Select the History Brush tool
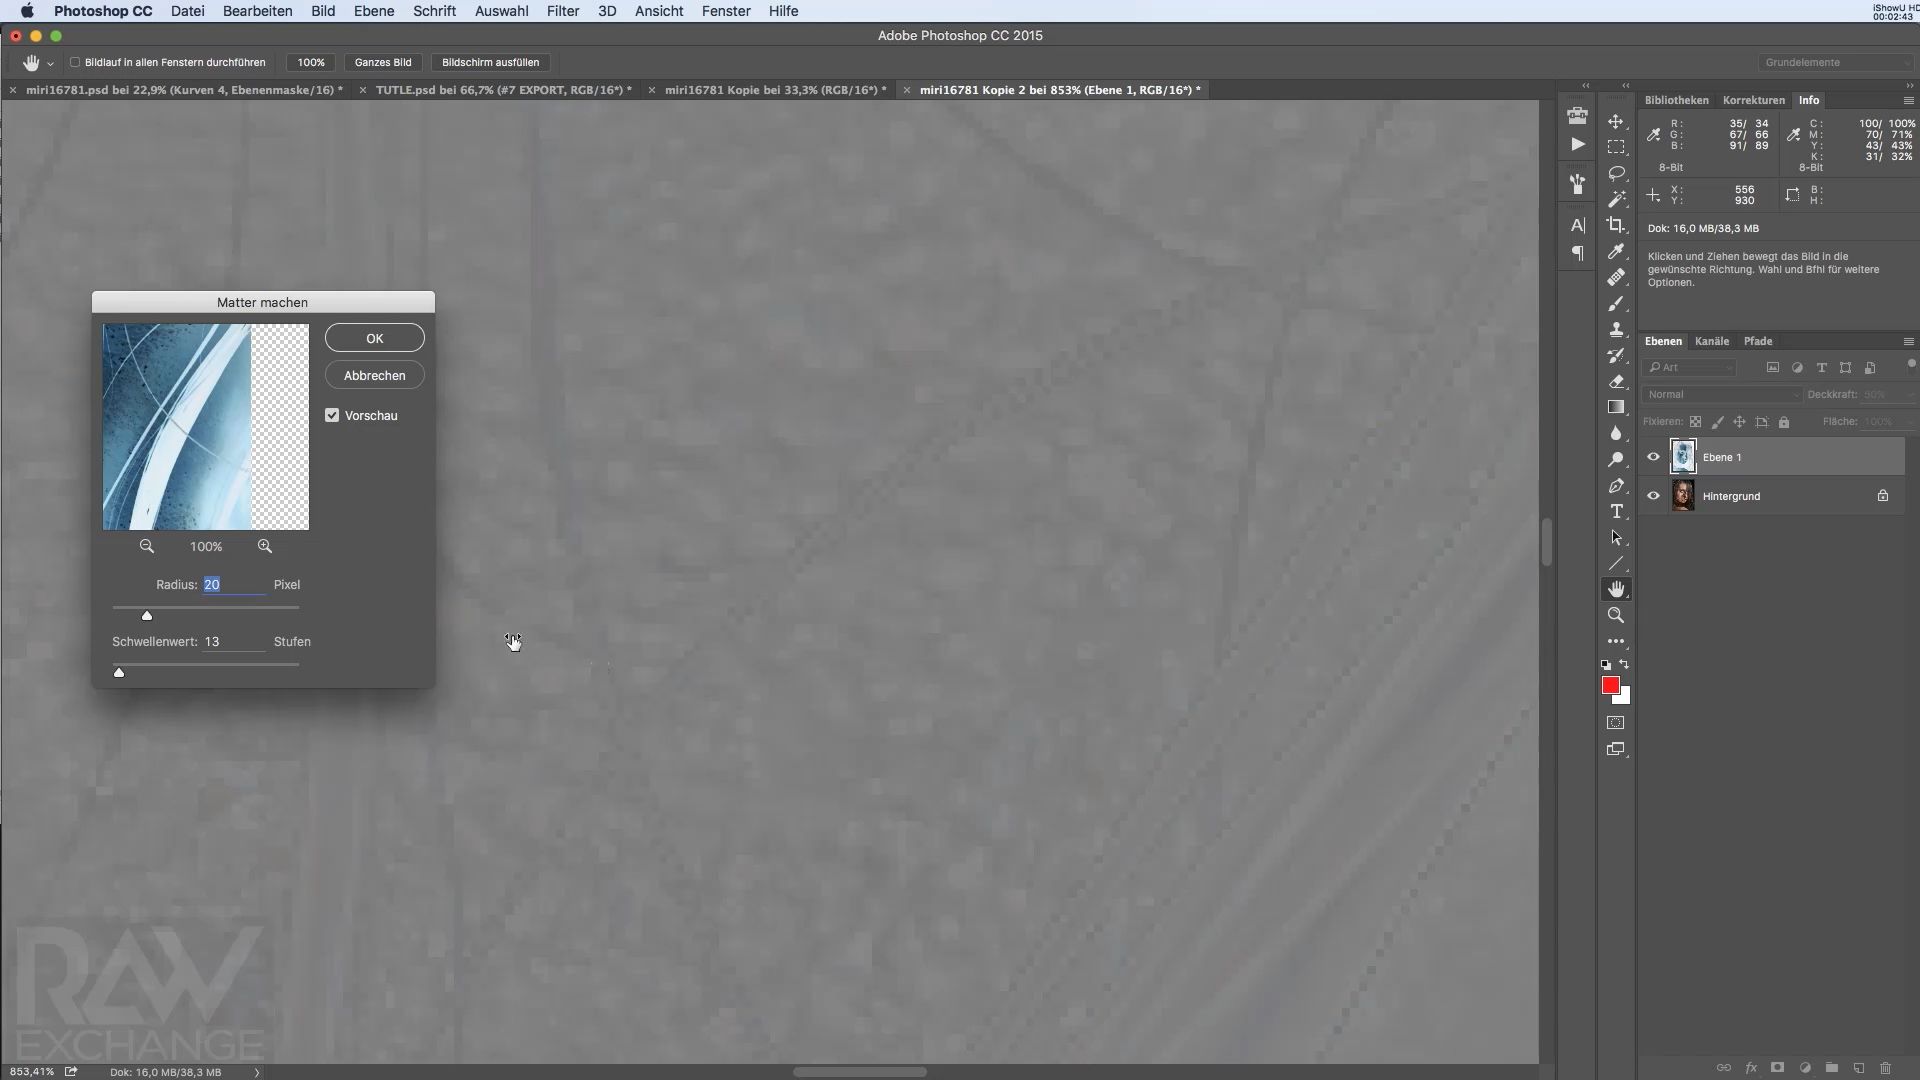1920x1080 pixels. (x=1615, y=355)
